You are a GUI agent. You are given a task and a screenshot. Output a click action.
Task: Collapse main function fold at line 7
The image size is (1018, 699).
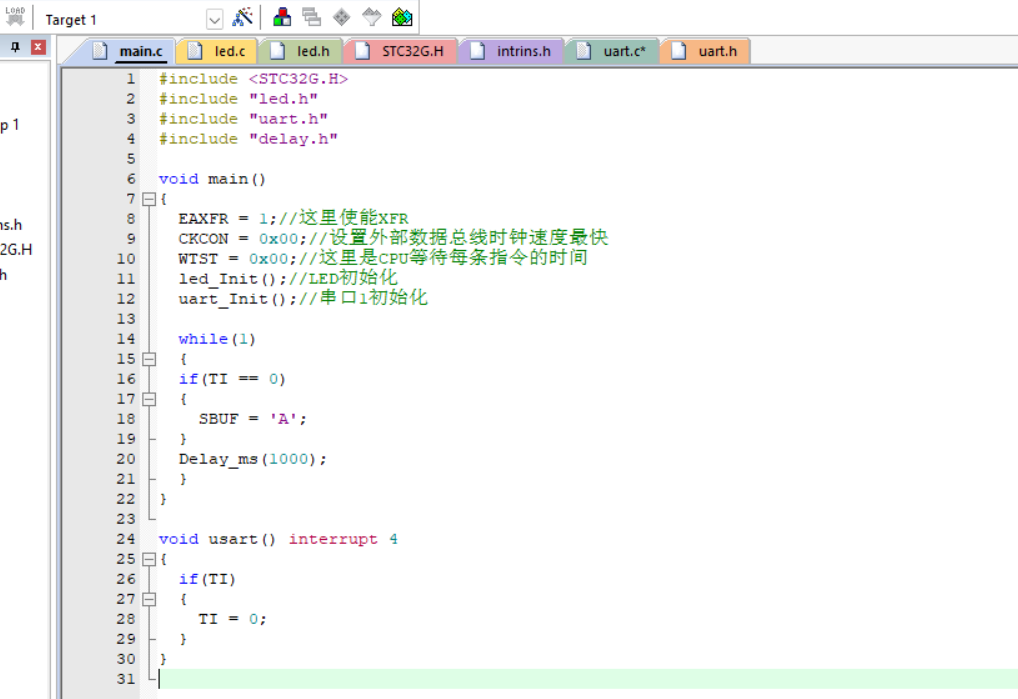[x=149, y=199]
